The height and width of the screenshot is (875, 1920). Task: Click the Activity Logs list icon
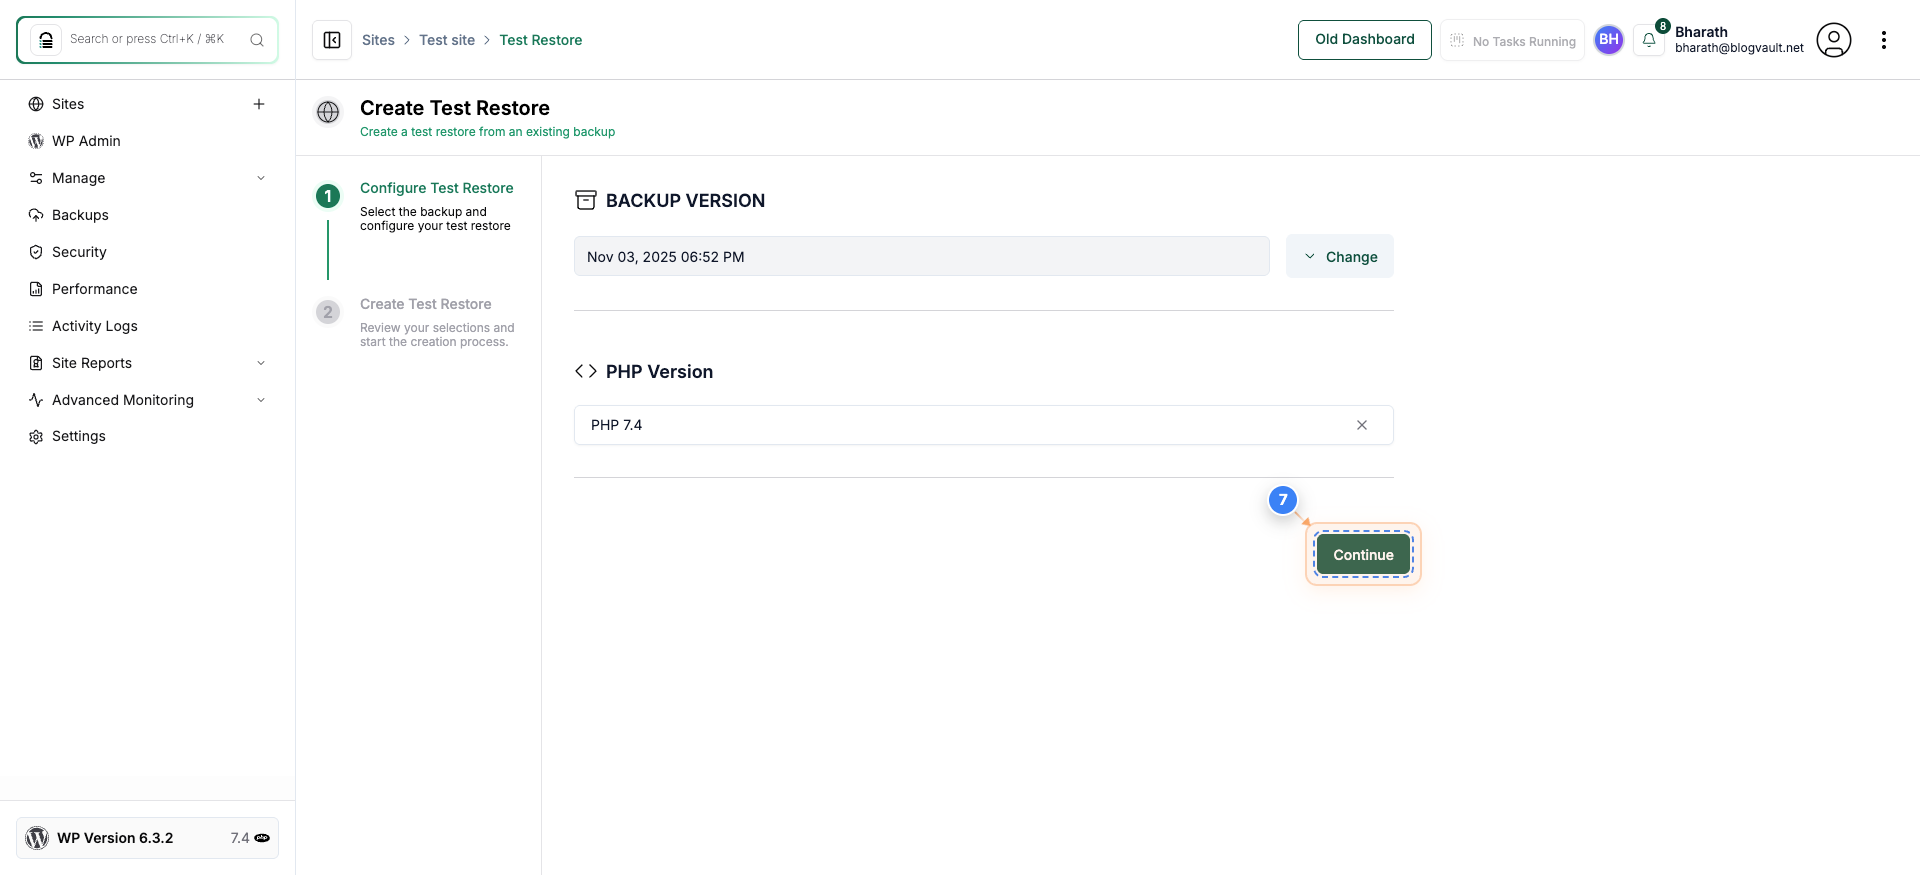click(x=36, y=326)
